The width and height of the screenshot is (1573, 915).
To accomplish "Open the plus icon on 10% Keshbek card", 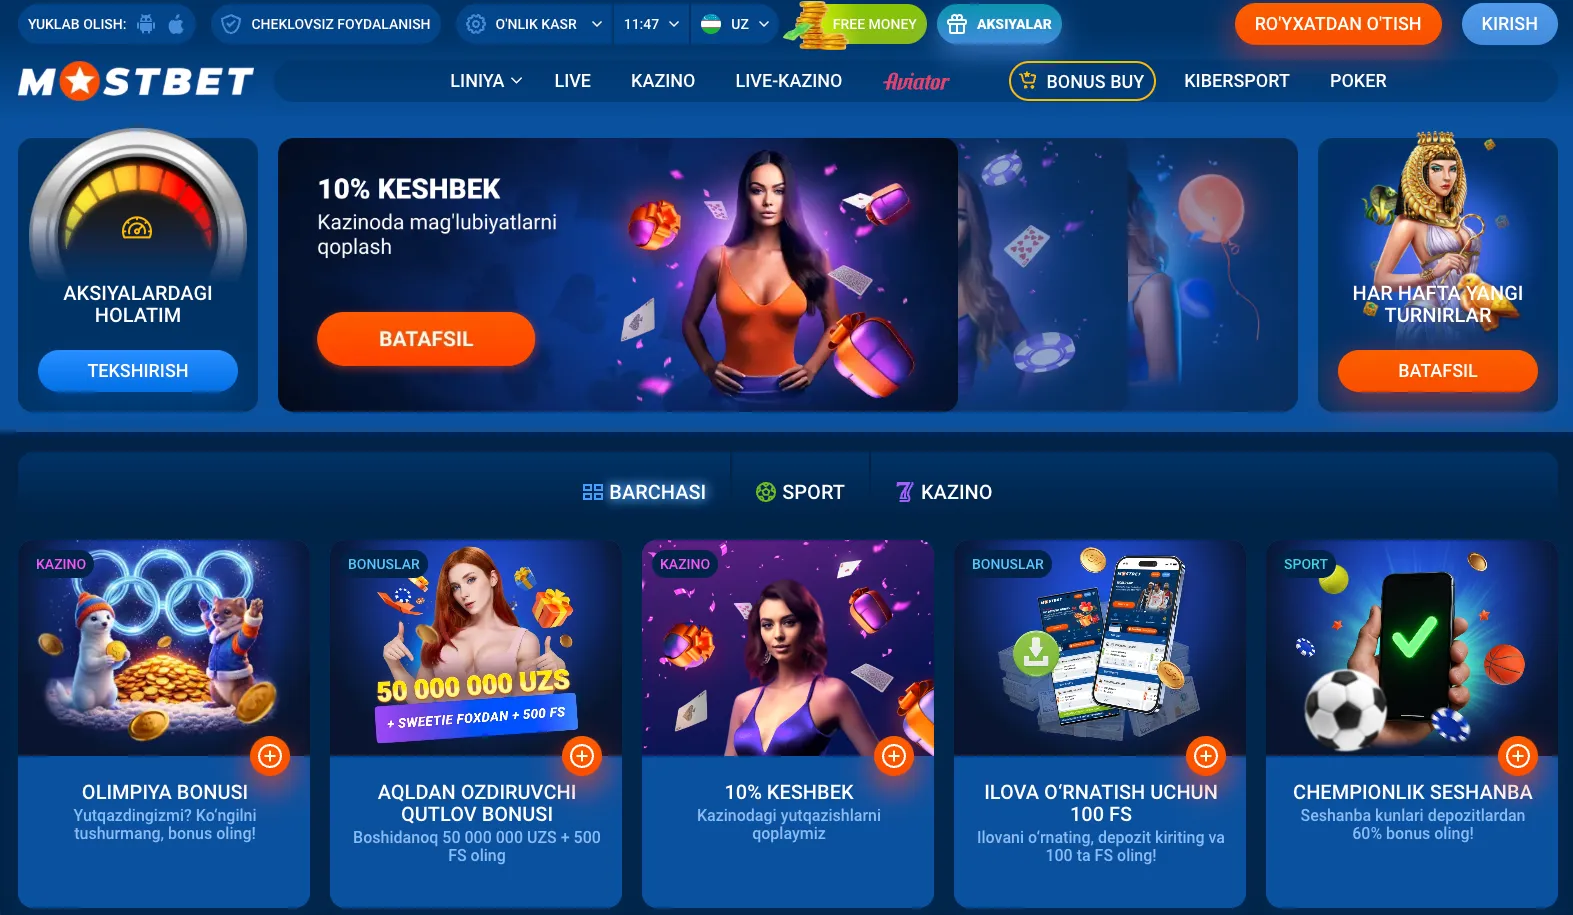I will pos(894,756).
